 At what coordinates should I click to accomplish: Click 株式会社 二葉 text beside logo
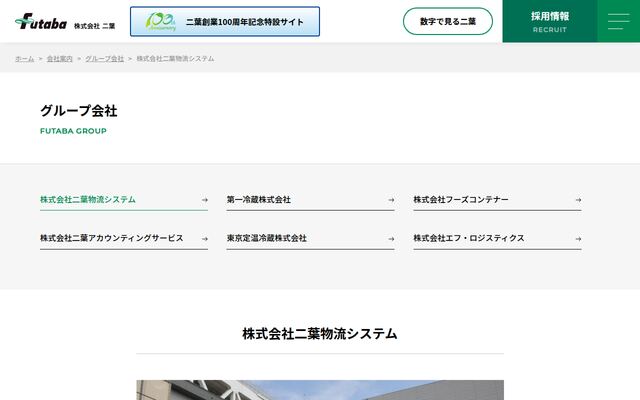(x=94, y=26)
